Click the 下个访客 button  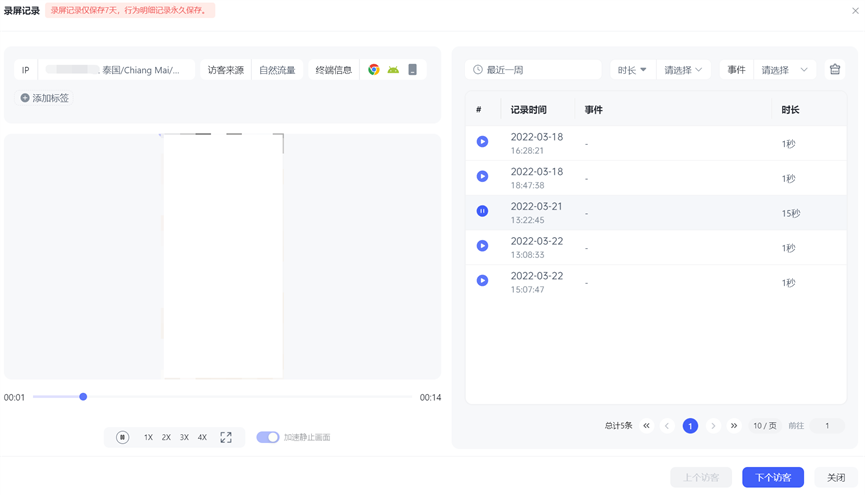(x=773, y=477)
